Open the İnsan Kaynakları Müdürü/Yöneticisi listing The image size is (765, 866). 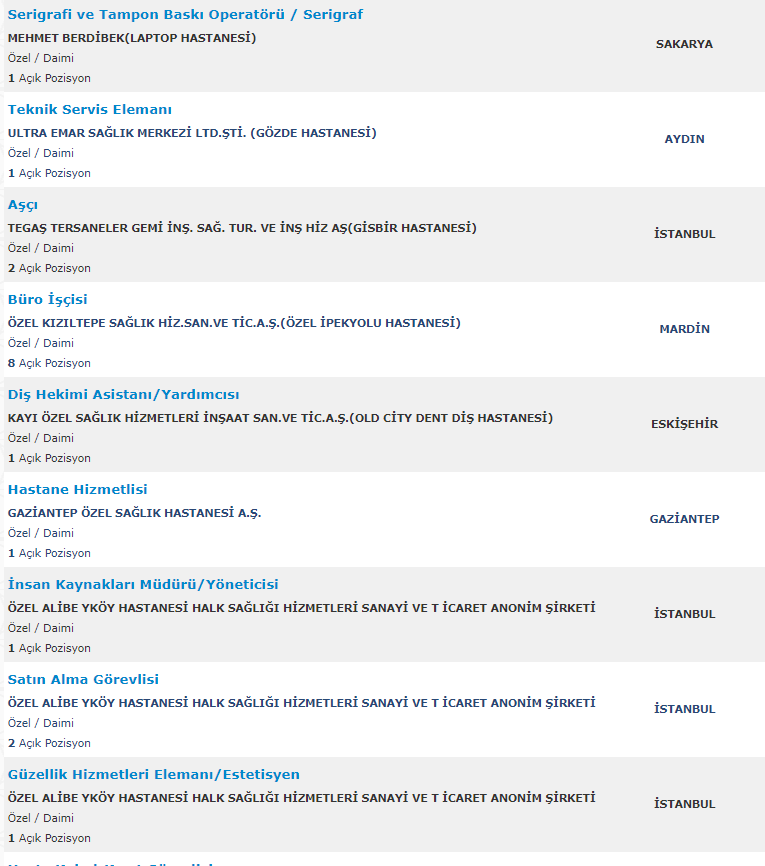pos(143,585)
